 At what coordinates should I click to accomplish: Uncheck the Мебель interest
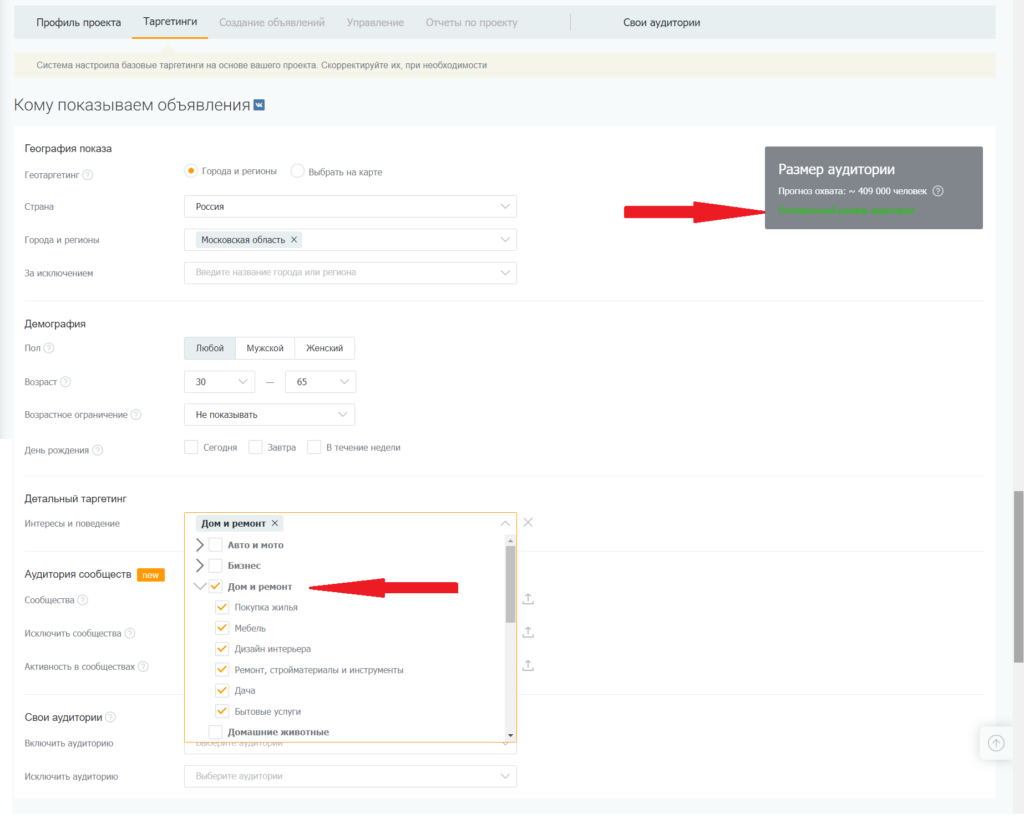point(222,628)
